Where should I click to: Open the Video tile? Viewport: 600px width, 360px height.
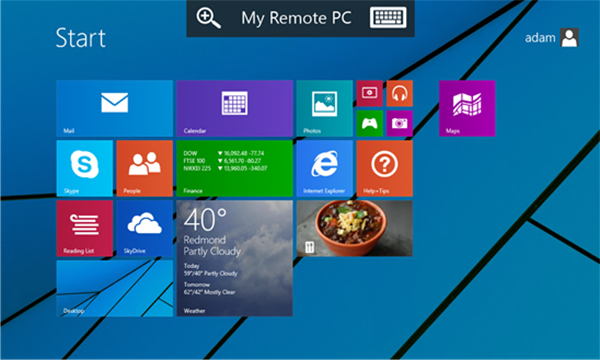(370, 93)
